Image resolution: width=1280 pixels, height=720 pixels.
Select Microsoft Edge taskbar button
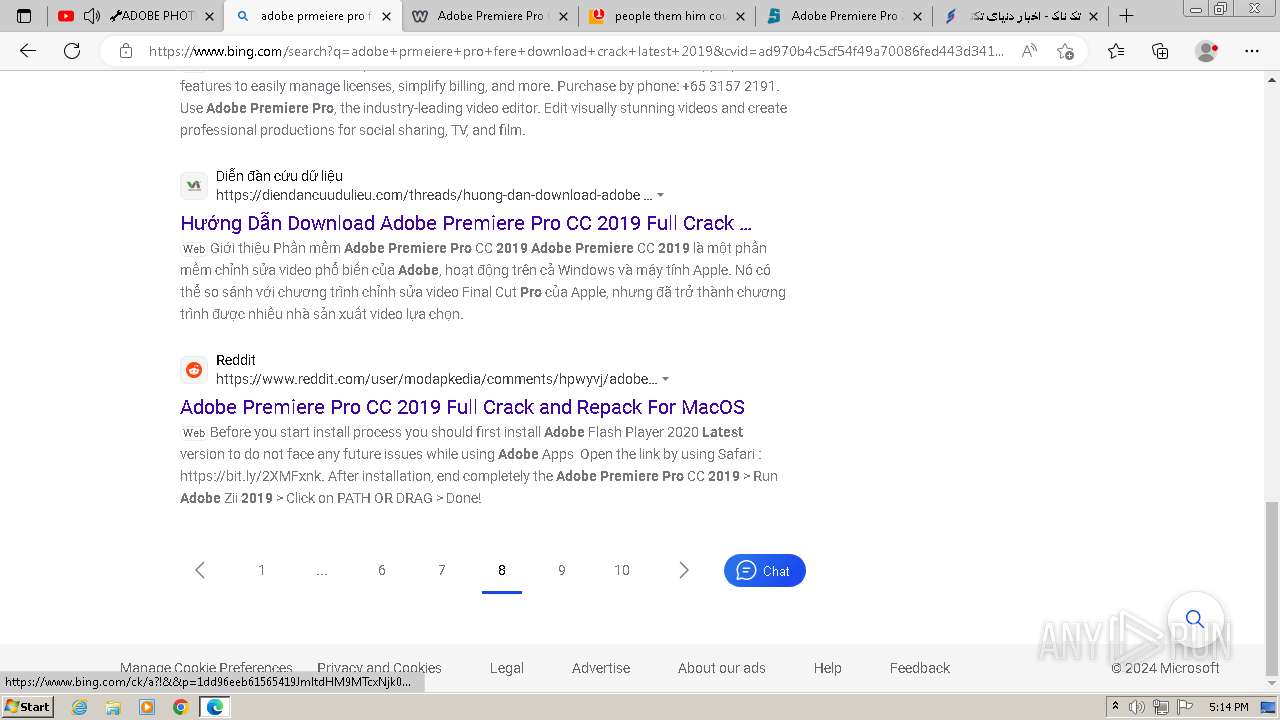click(215, 707)
